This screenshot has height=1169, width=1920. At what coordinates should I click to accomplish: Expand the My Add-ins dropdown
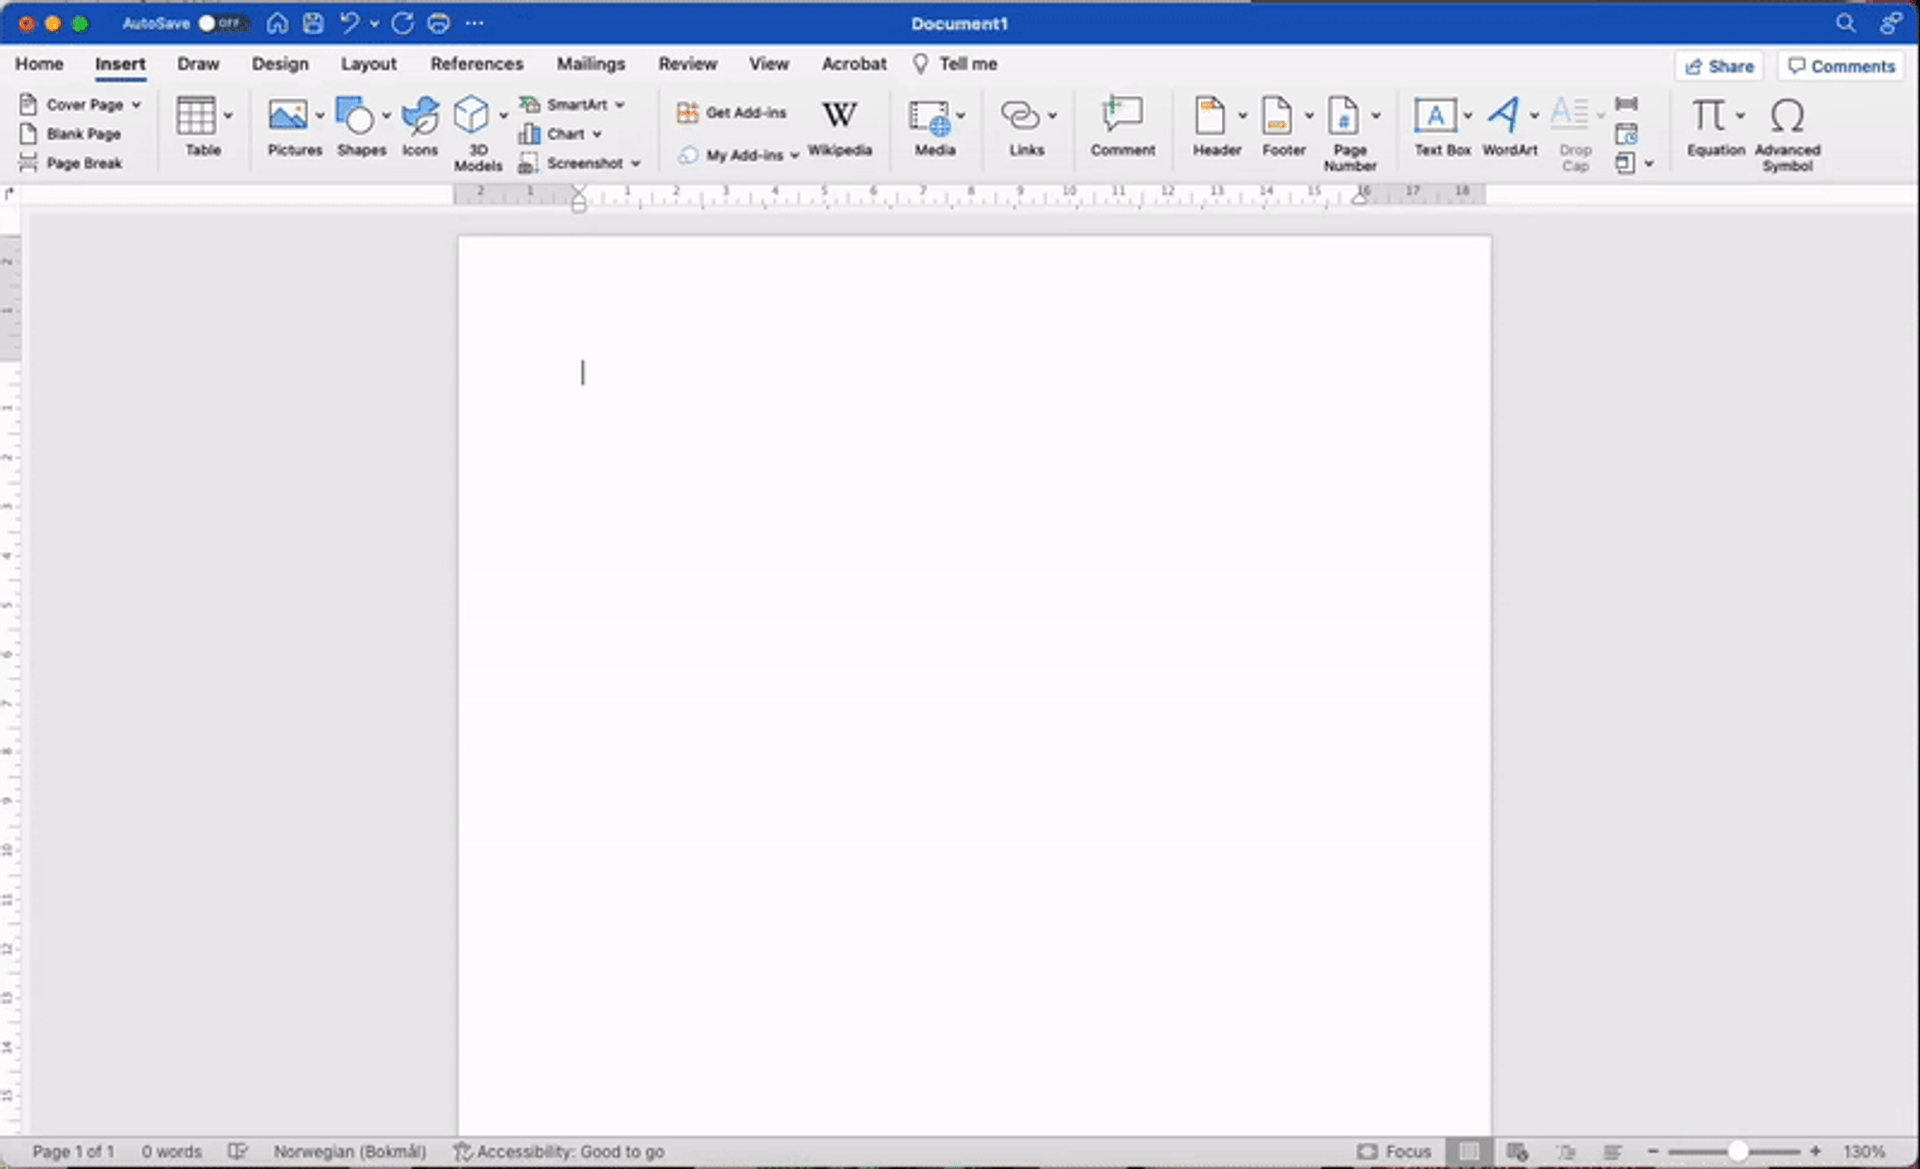[x=794, y=155]
